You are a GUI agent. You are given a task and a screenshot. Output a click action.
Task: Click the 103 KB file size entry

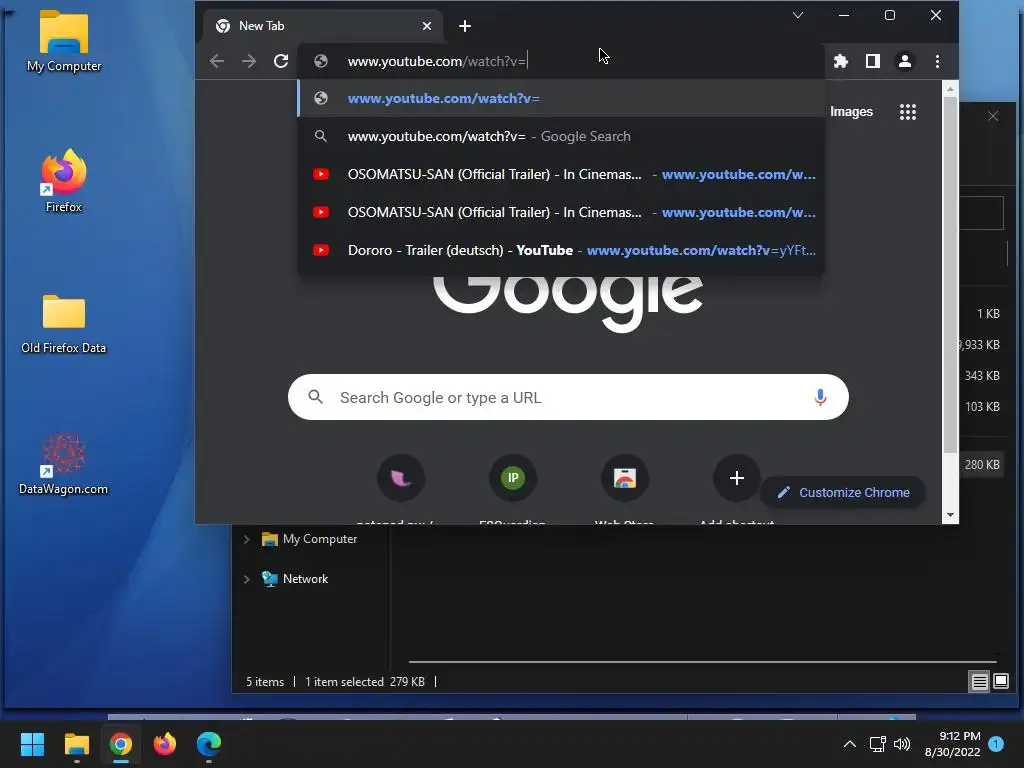(982, 406)
